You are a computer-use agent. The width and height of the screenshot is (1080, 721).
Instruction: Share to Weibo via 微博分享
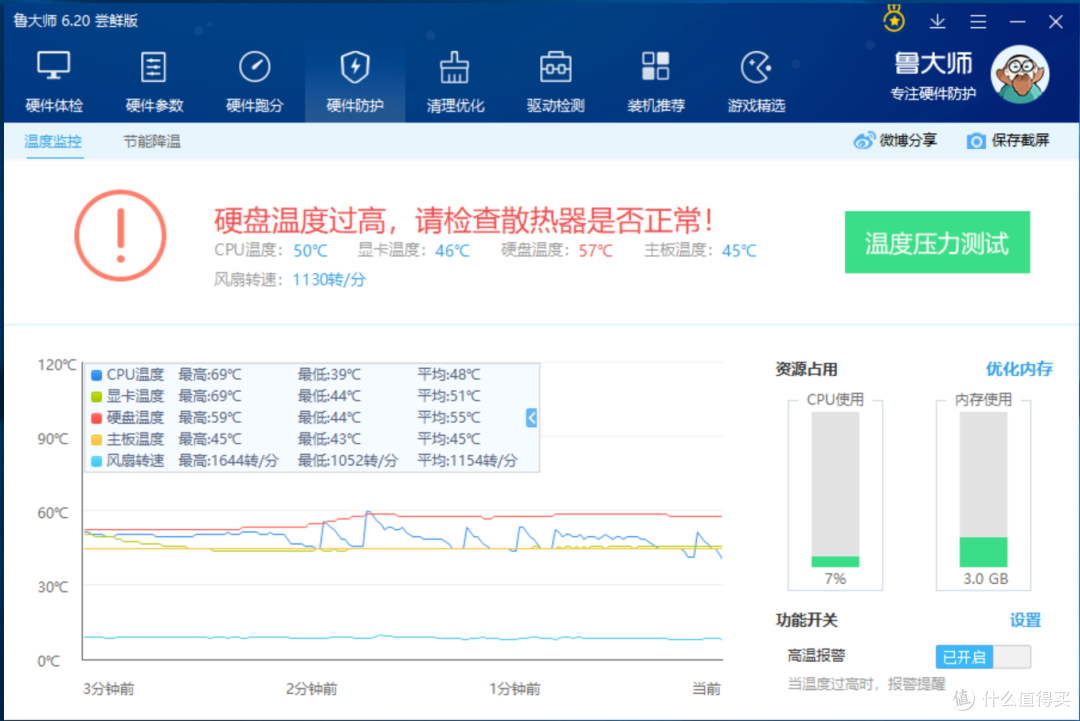(x=895, y=140)
